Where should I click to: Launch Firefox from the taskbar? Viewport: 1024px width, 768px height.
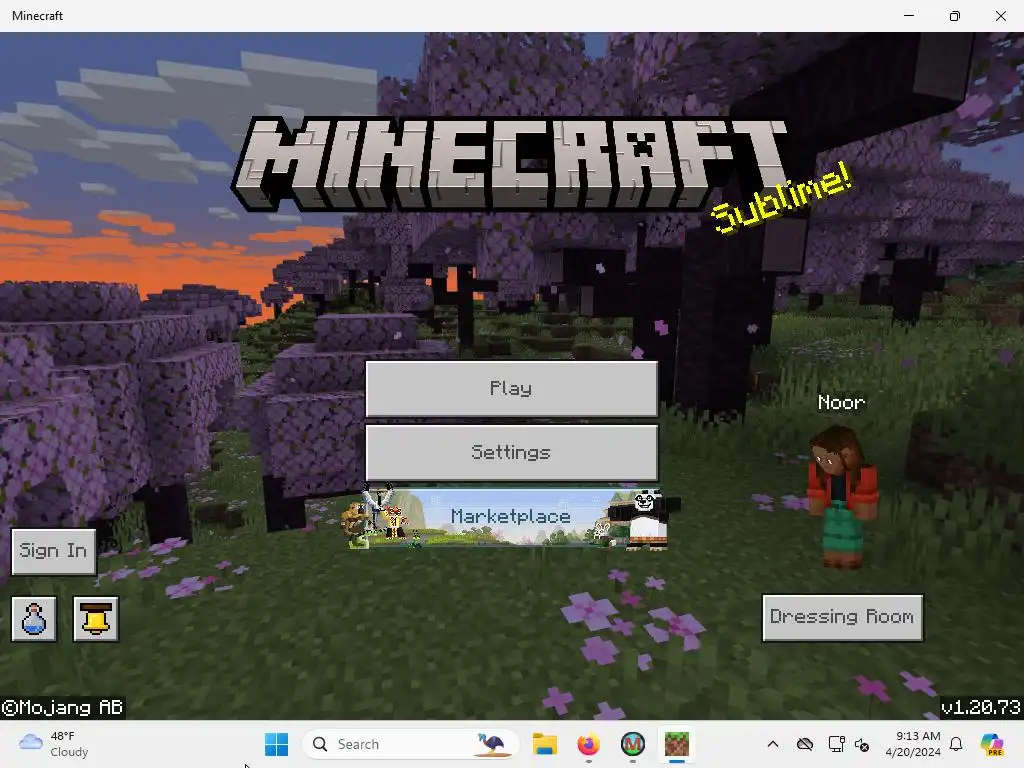coord(588,744)
